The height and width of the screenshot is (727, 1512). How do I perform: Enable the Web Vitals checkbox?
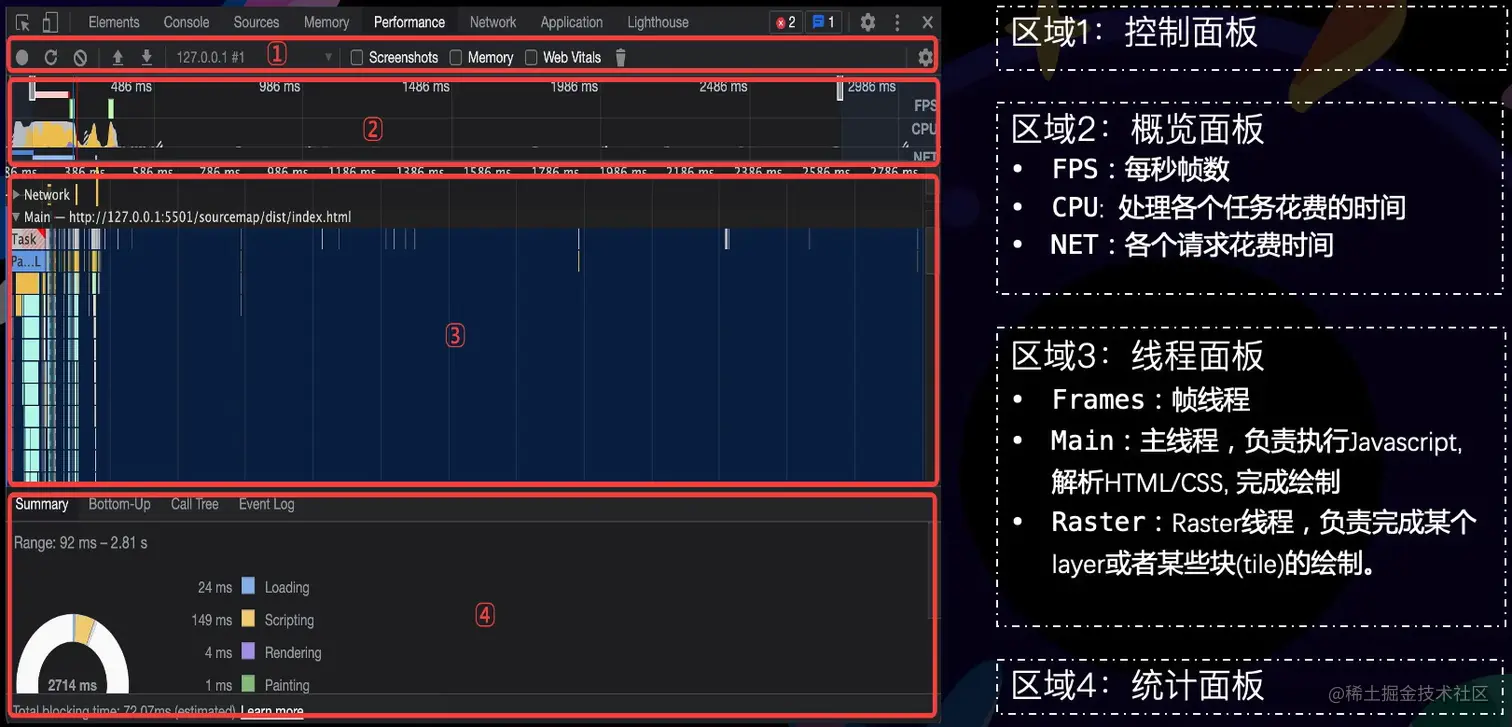pyautogui.click(x=531, y=57)
